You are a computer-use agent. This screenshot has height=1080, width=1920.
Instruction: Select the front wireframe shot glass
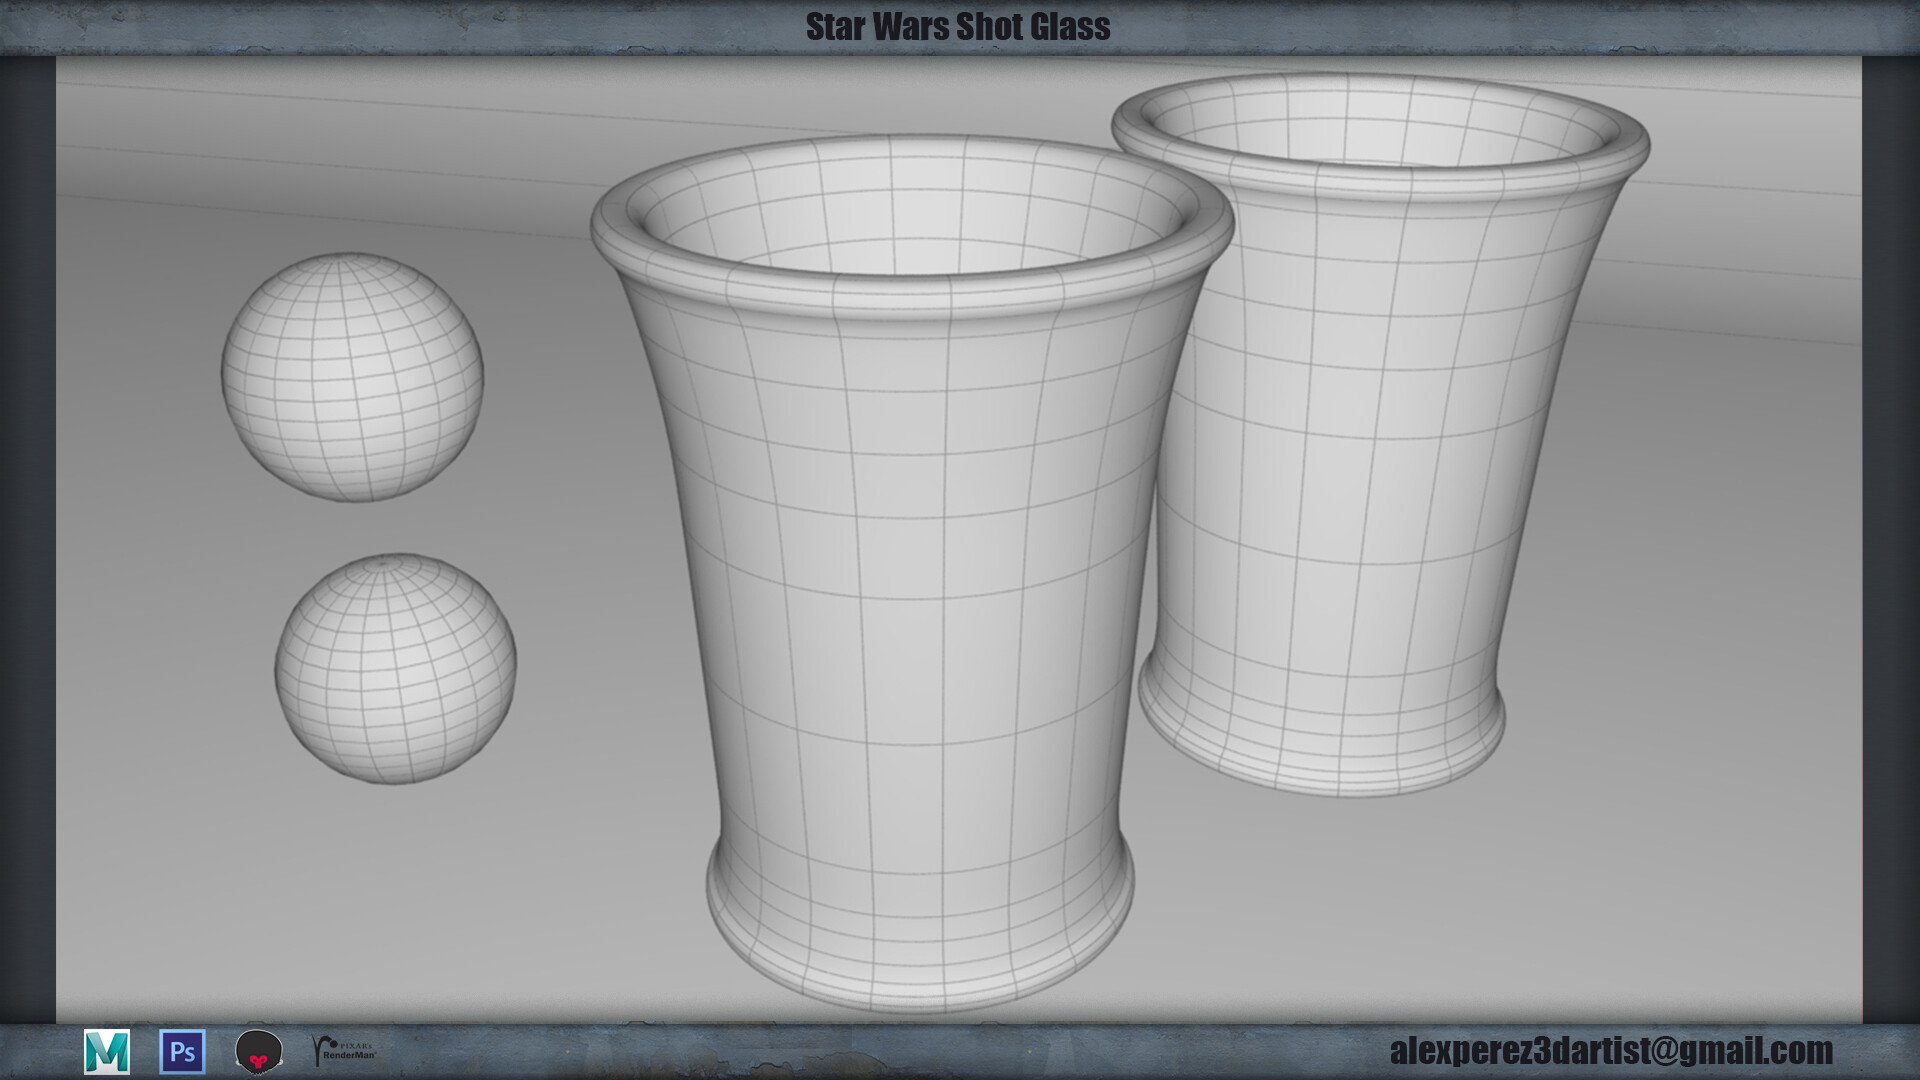pyautogui.click(x=912, y=575)
